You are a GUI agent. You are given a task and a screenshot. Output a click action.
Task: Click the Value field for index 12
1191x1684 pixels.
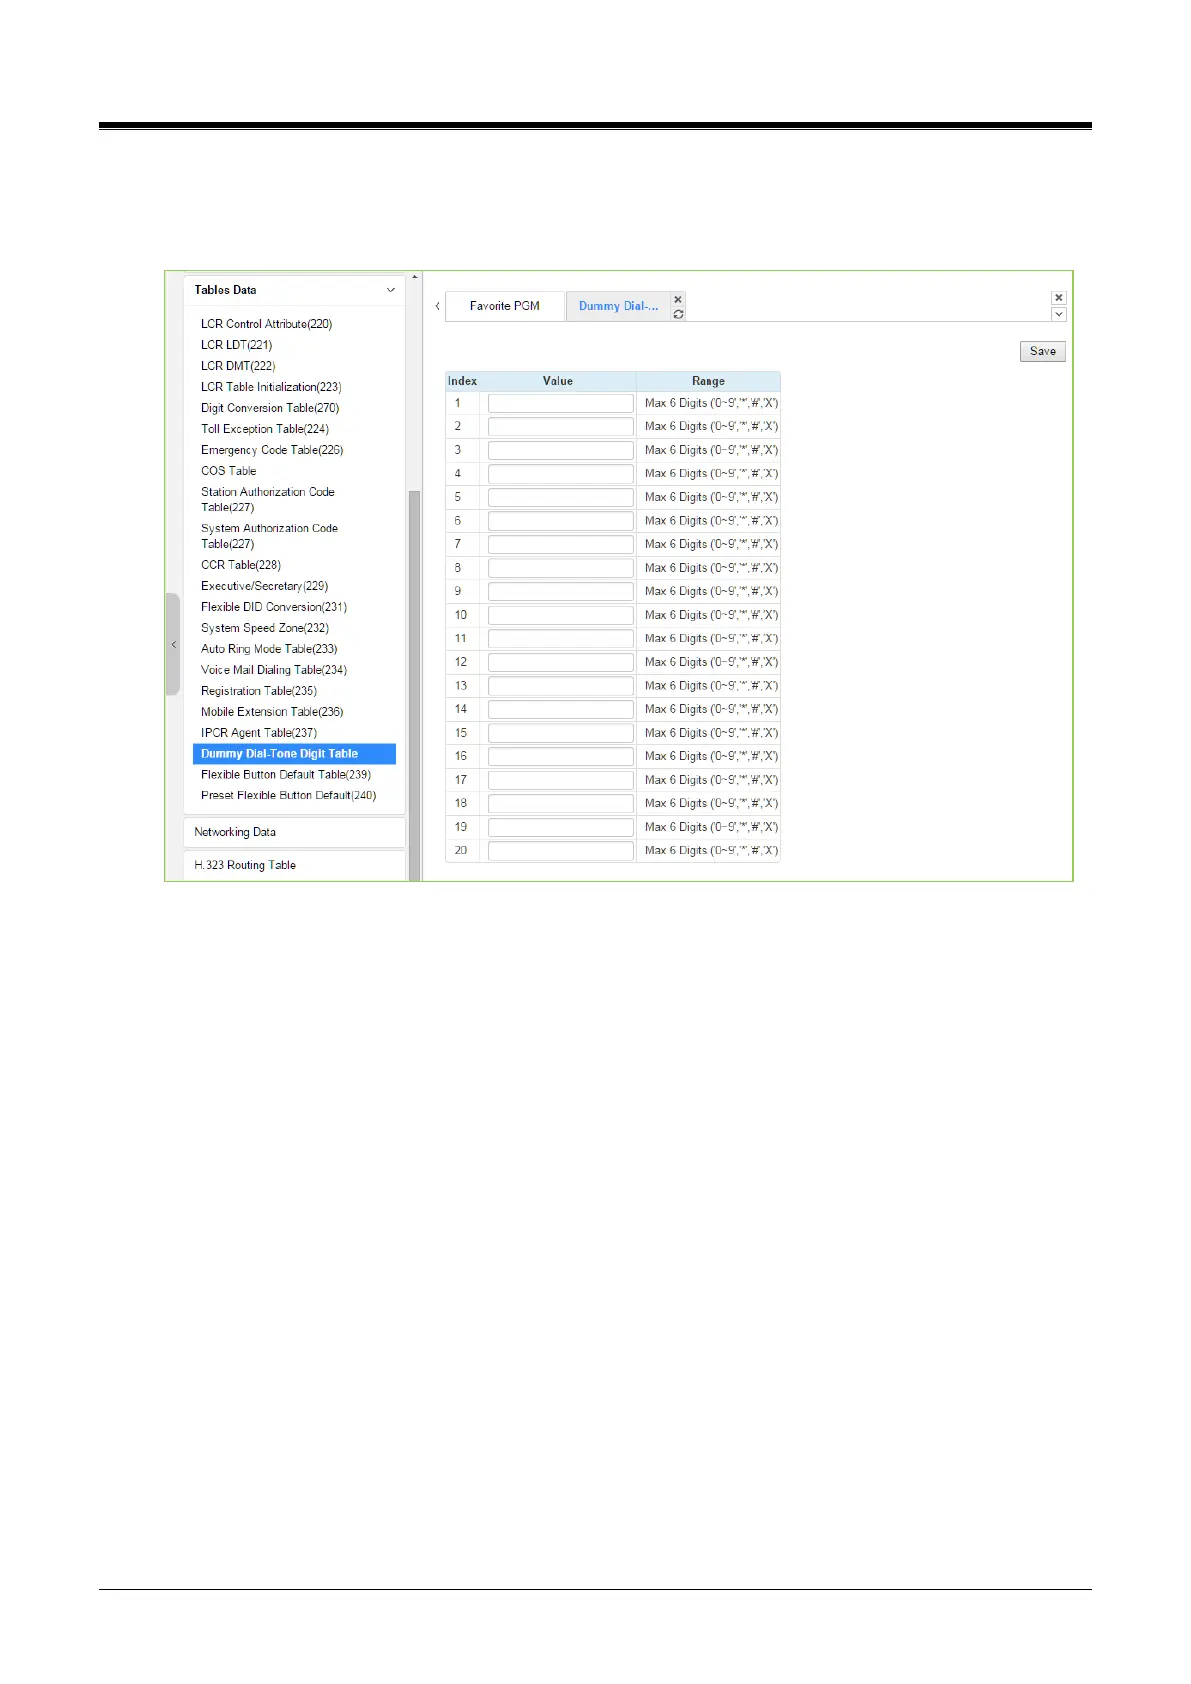pos(561,662)
